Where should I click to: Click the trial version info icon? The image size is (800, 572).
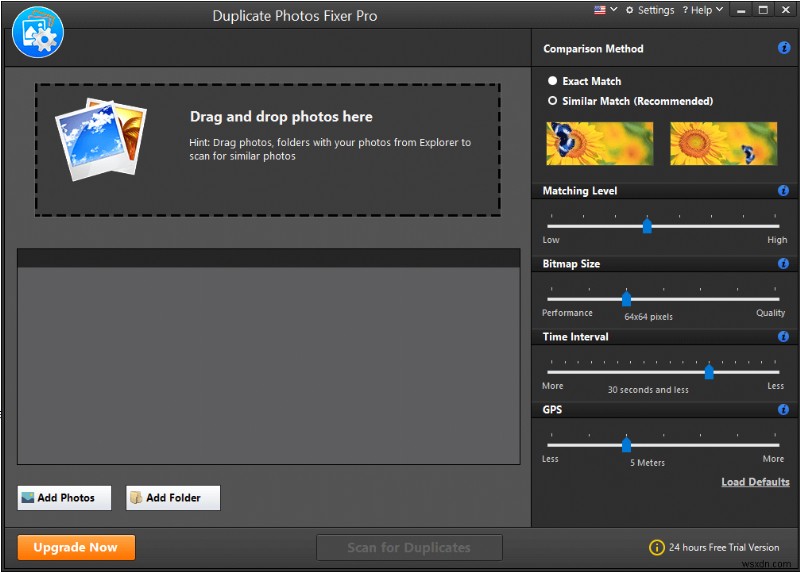point(656,547)
